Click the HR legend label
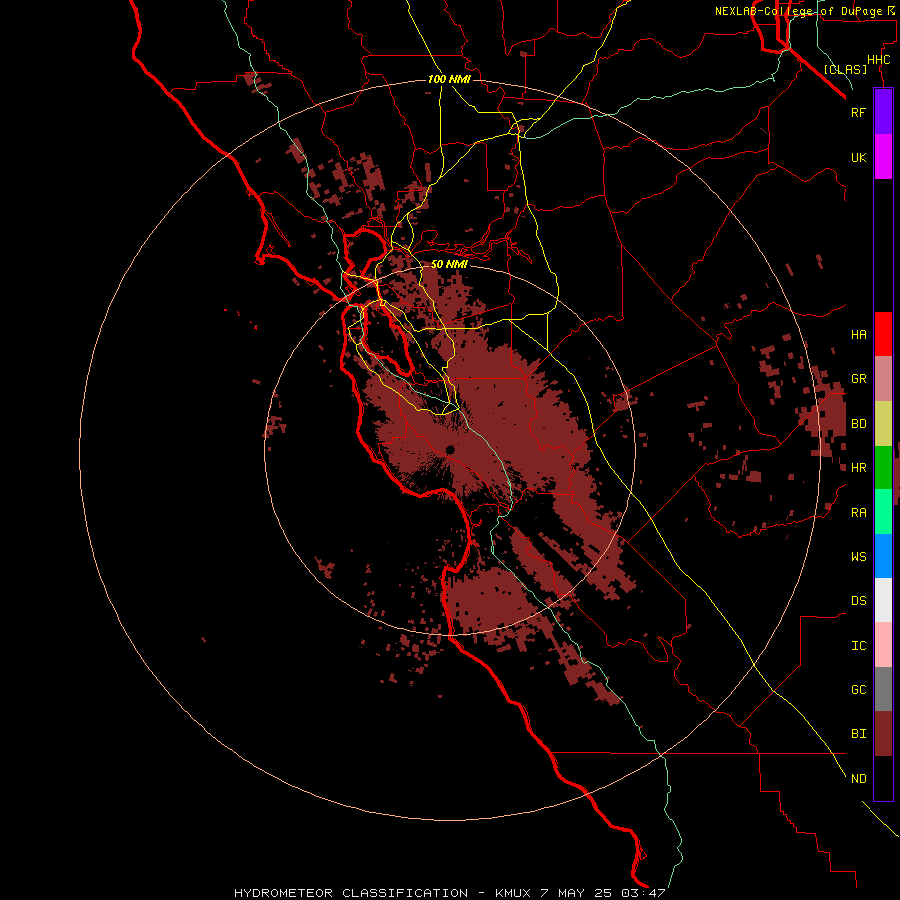900x900 pixels. click(859, 468)
